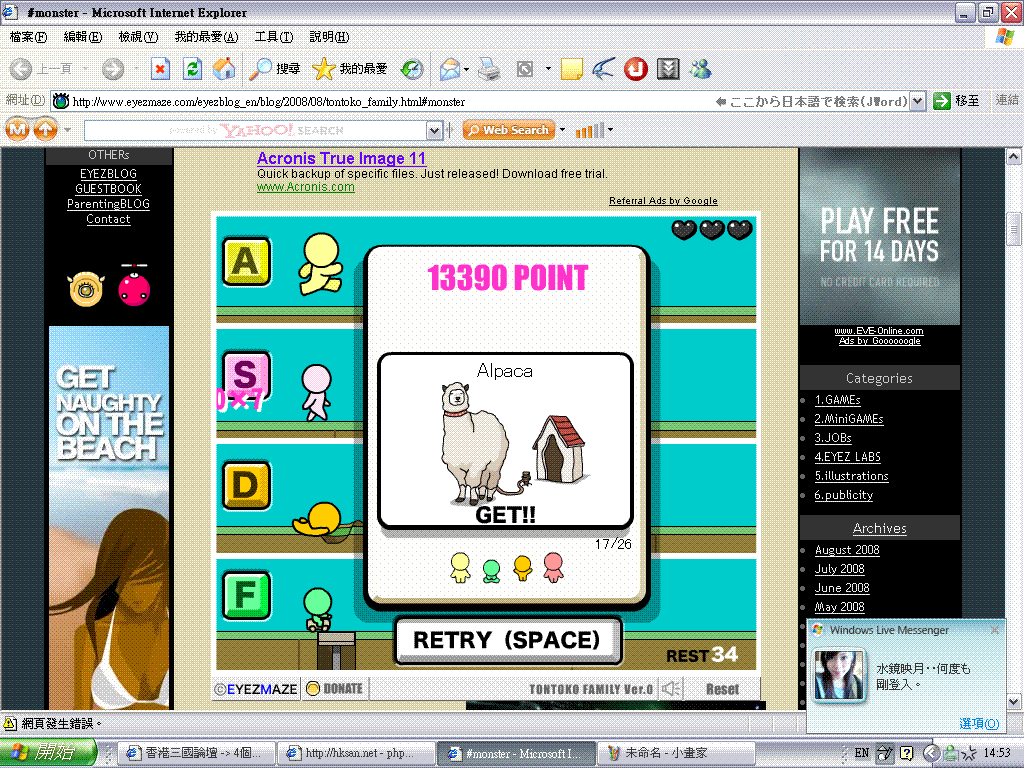This screenshot has width=1024, height=768.
Task: Click the orange up-arrow toolbar icon
Action: (x=45, y=129)
